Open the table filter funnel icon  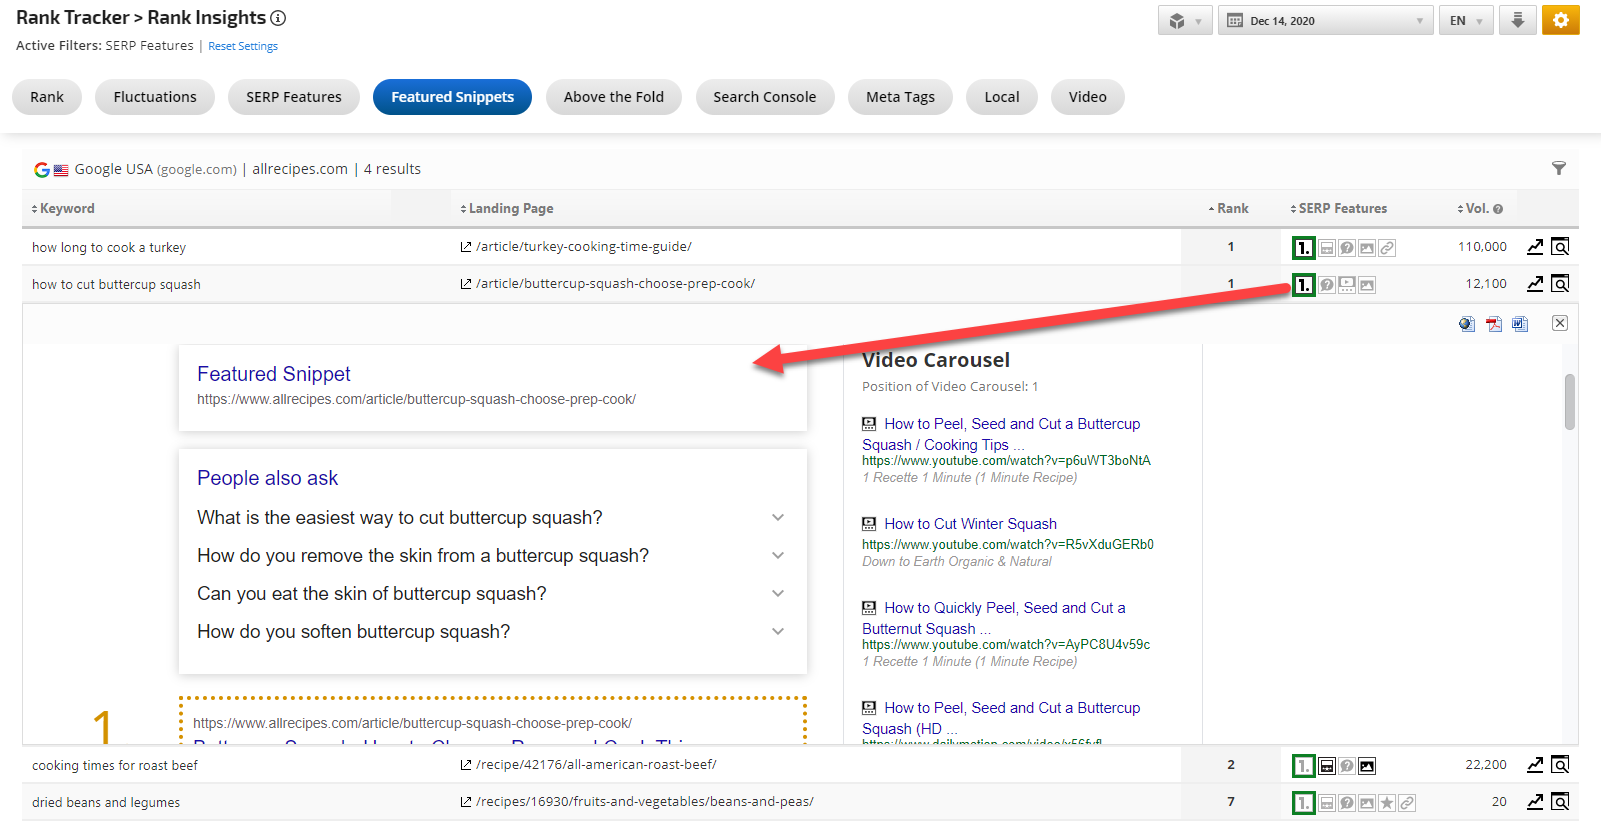[x=1558, y=168]
